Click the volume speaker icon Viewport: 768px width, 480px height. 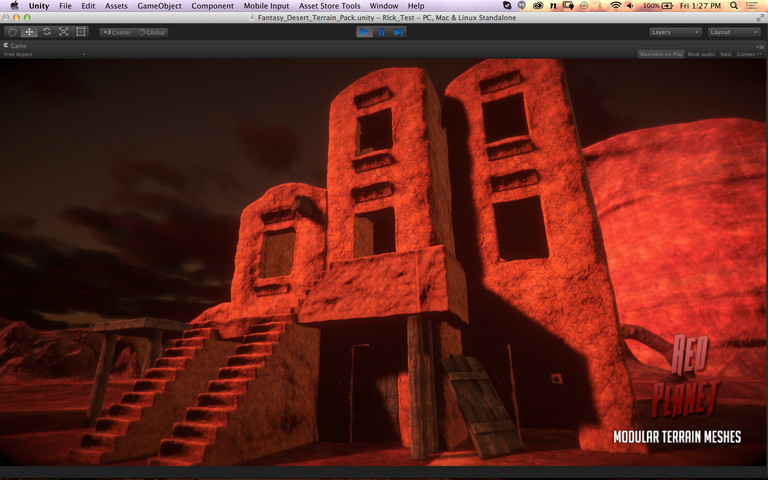(630, 6)
